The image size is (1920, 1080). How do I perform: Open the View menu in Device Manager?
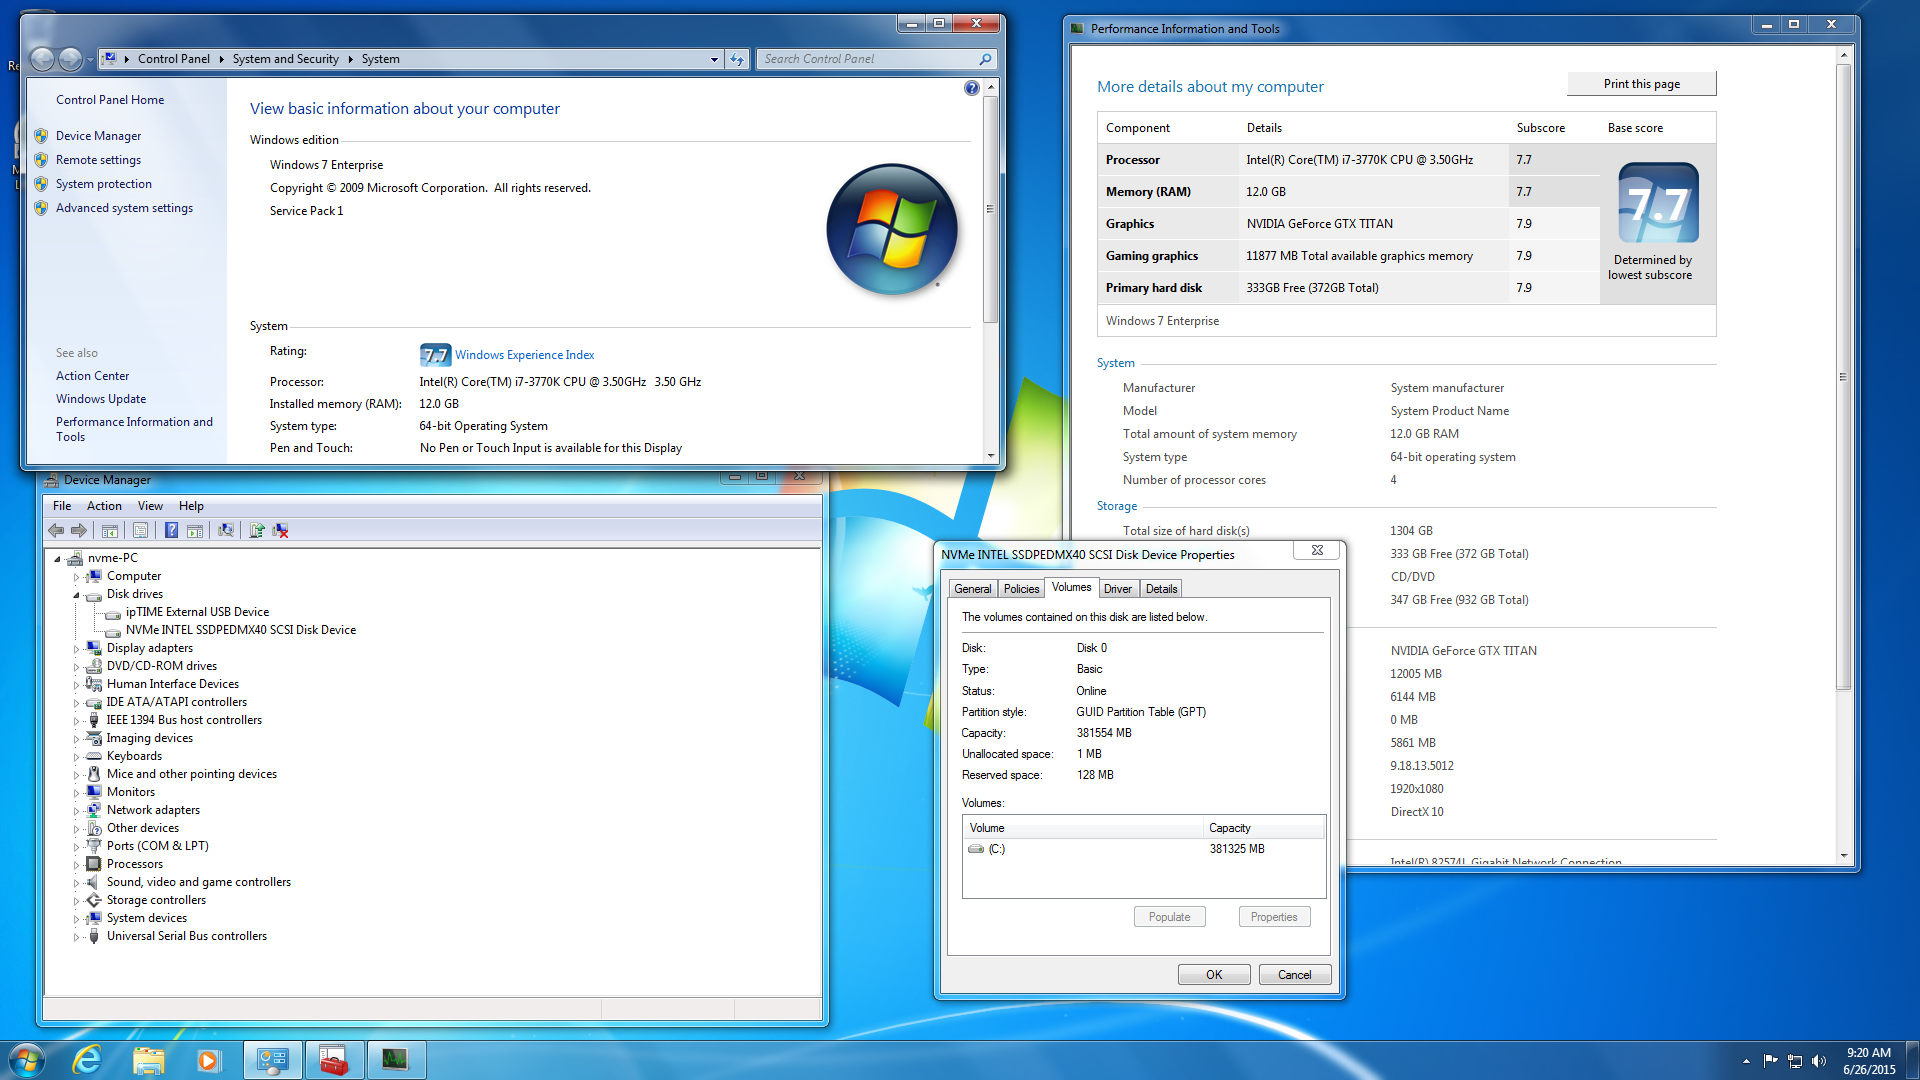click(150, 506)
